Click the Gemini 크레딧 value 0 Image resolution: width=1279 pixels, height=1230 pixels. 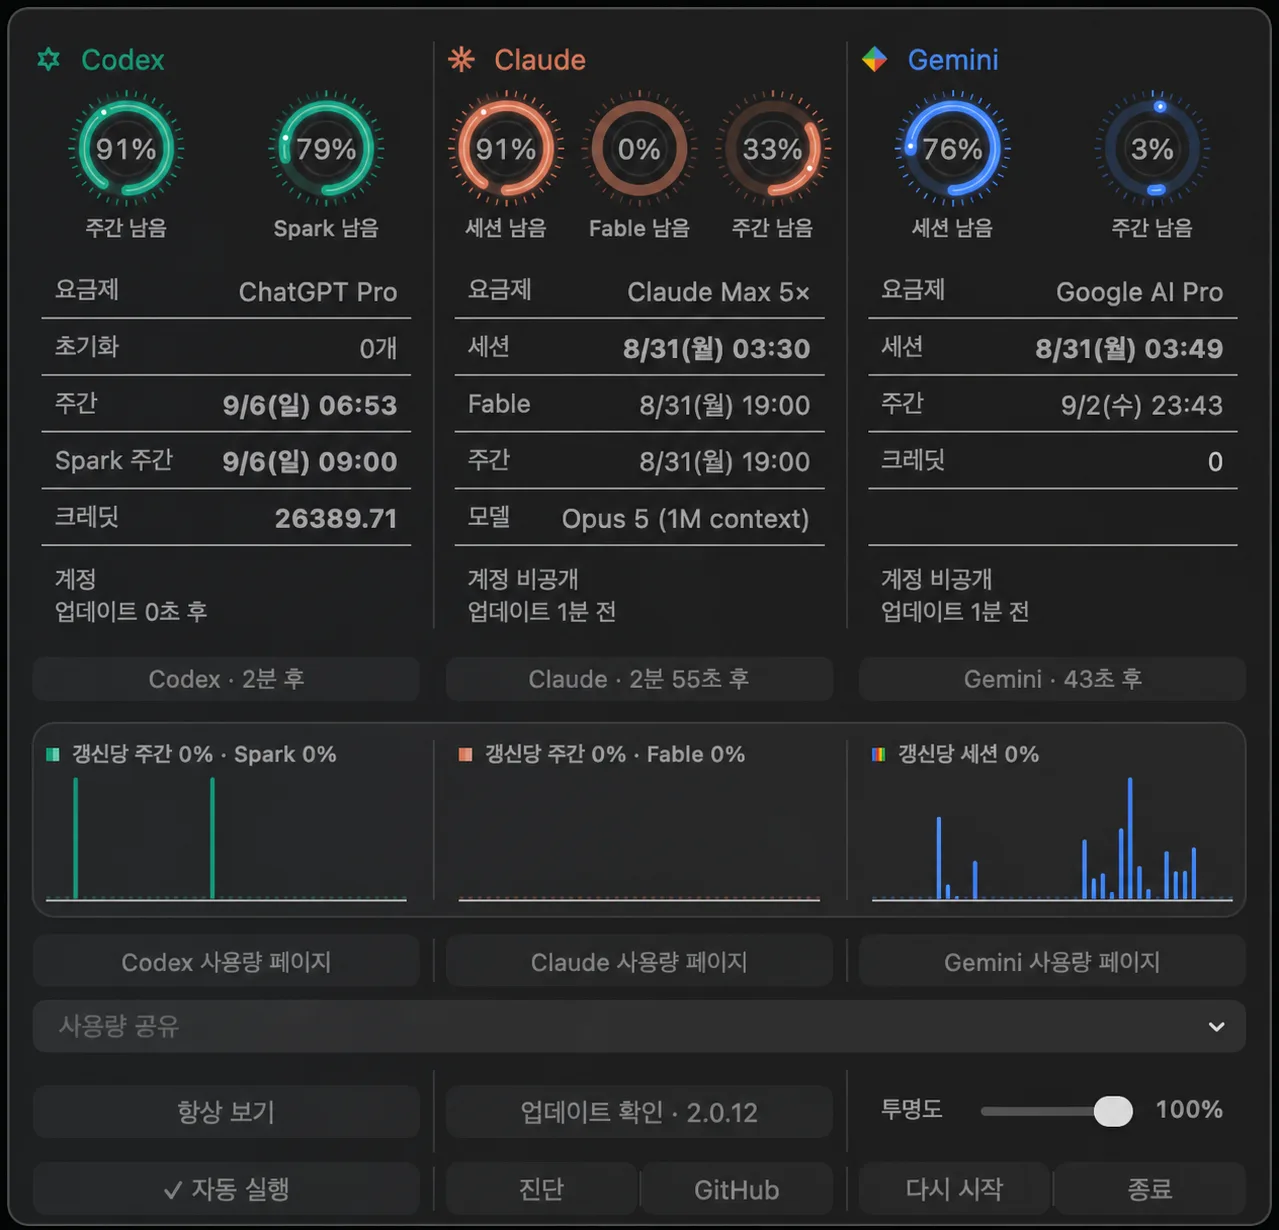pyautogui.click(x=1215, y=462)
